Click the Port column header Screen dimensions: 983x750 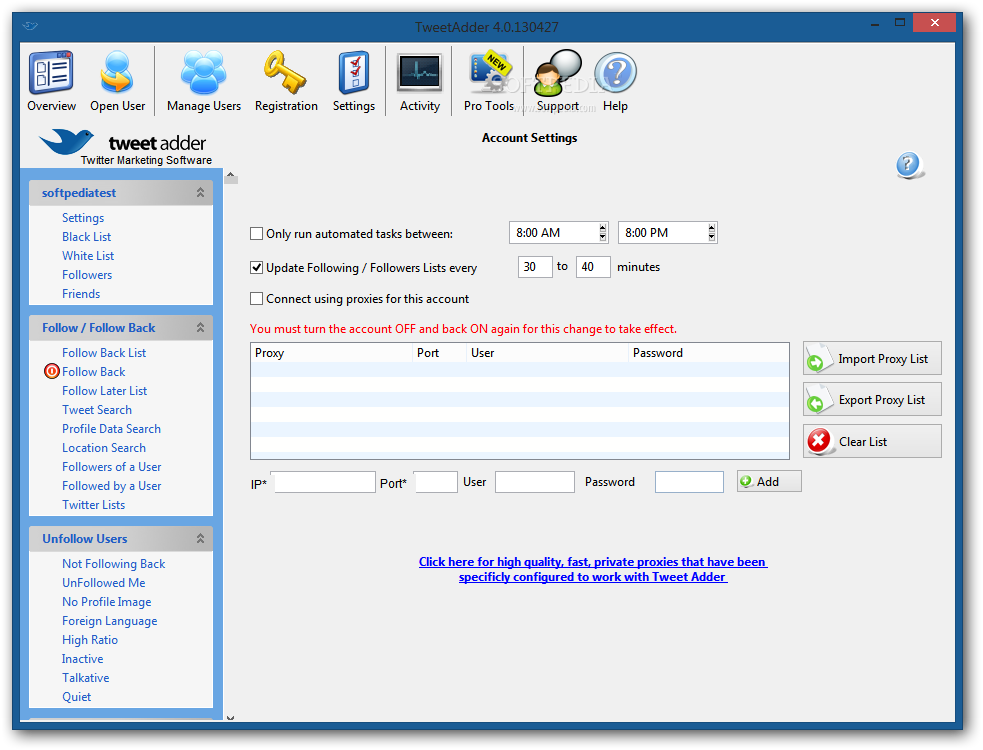click(439, 352)
